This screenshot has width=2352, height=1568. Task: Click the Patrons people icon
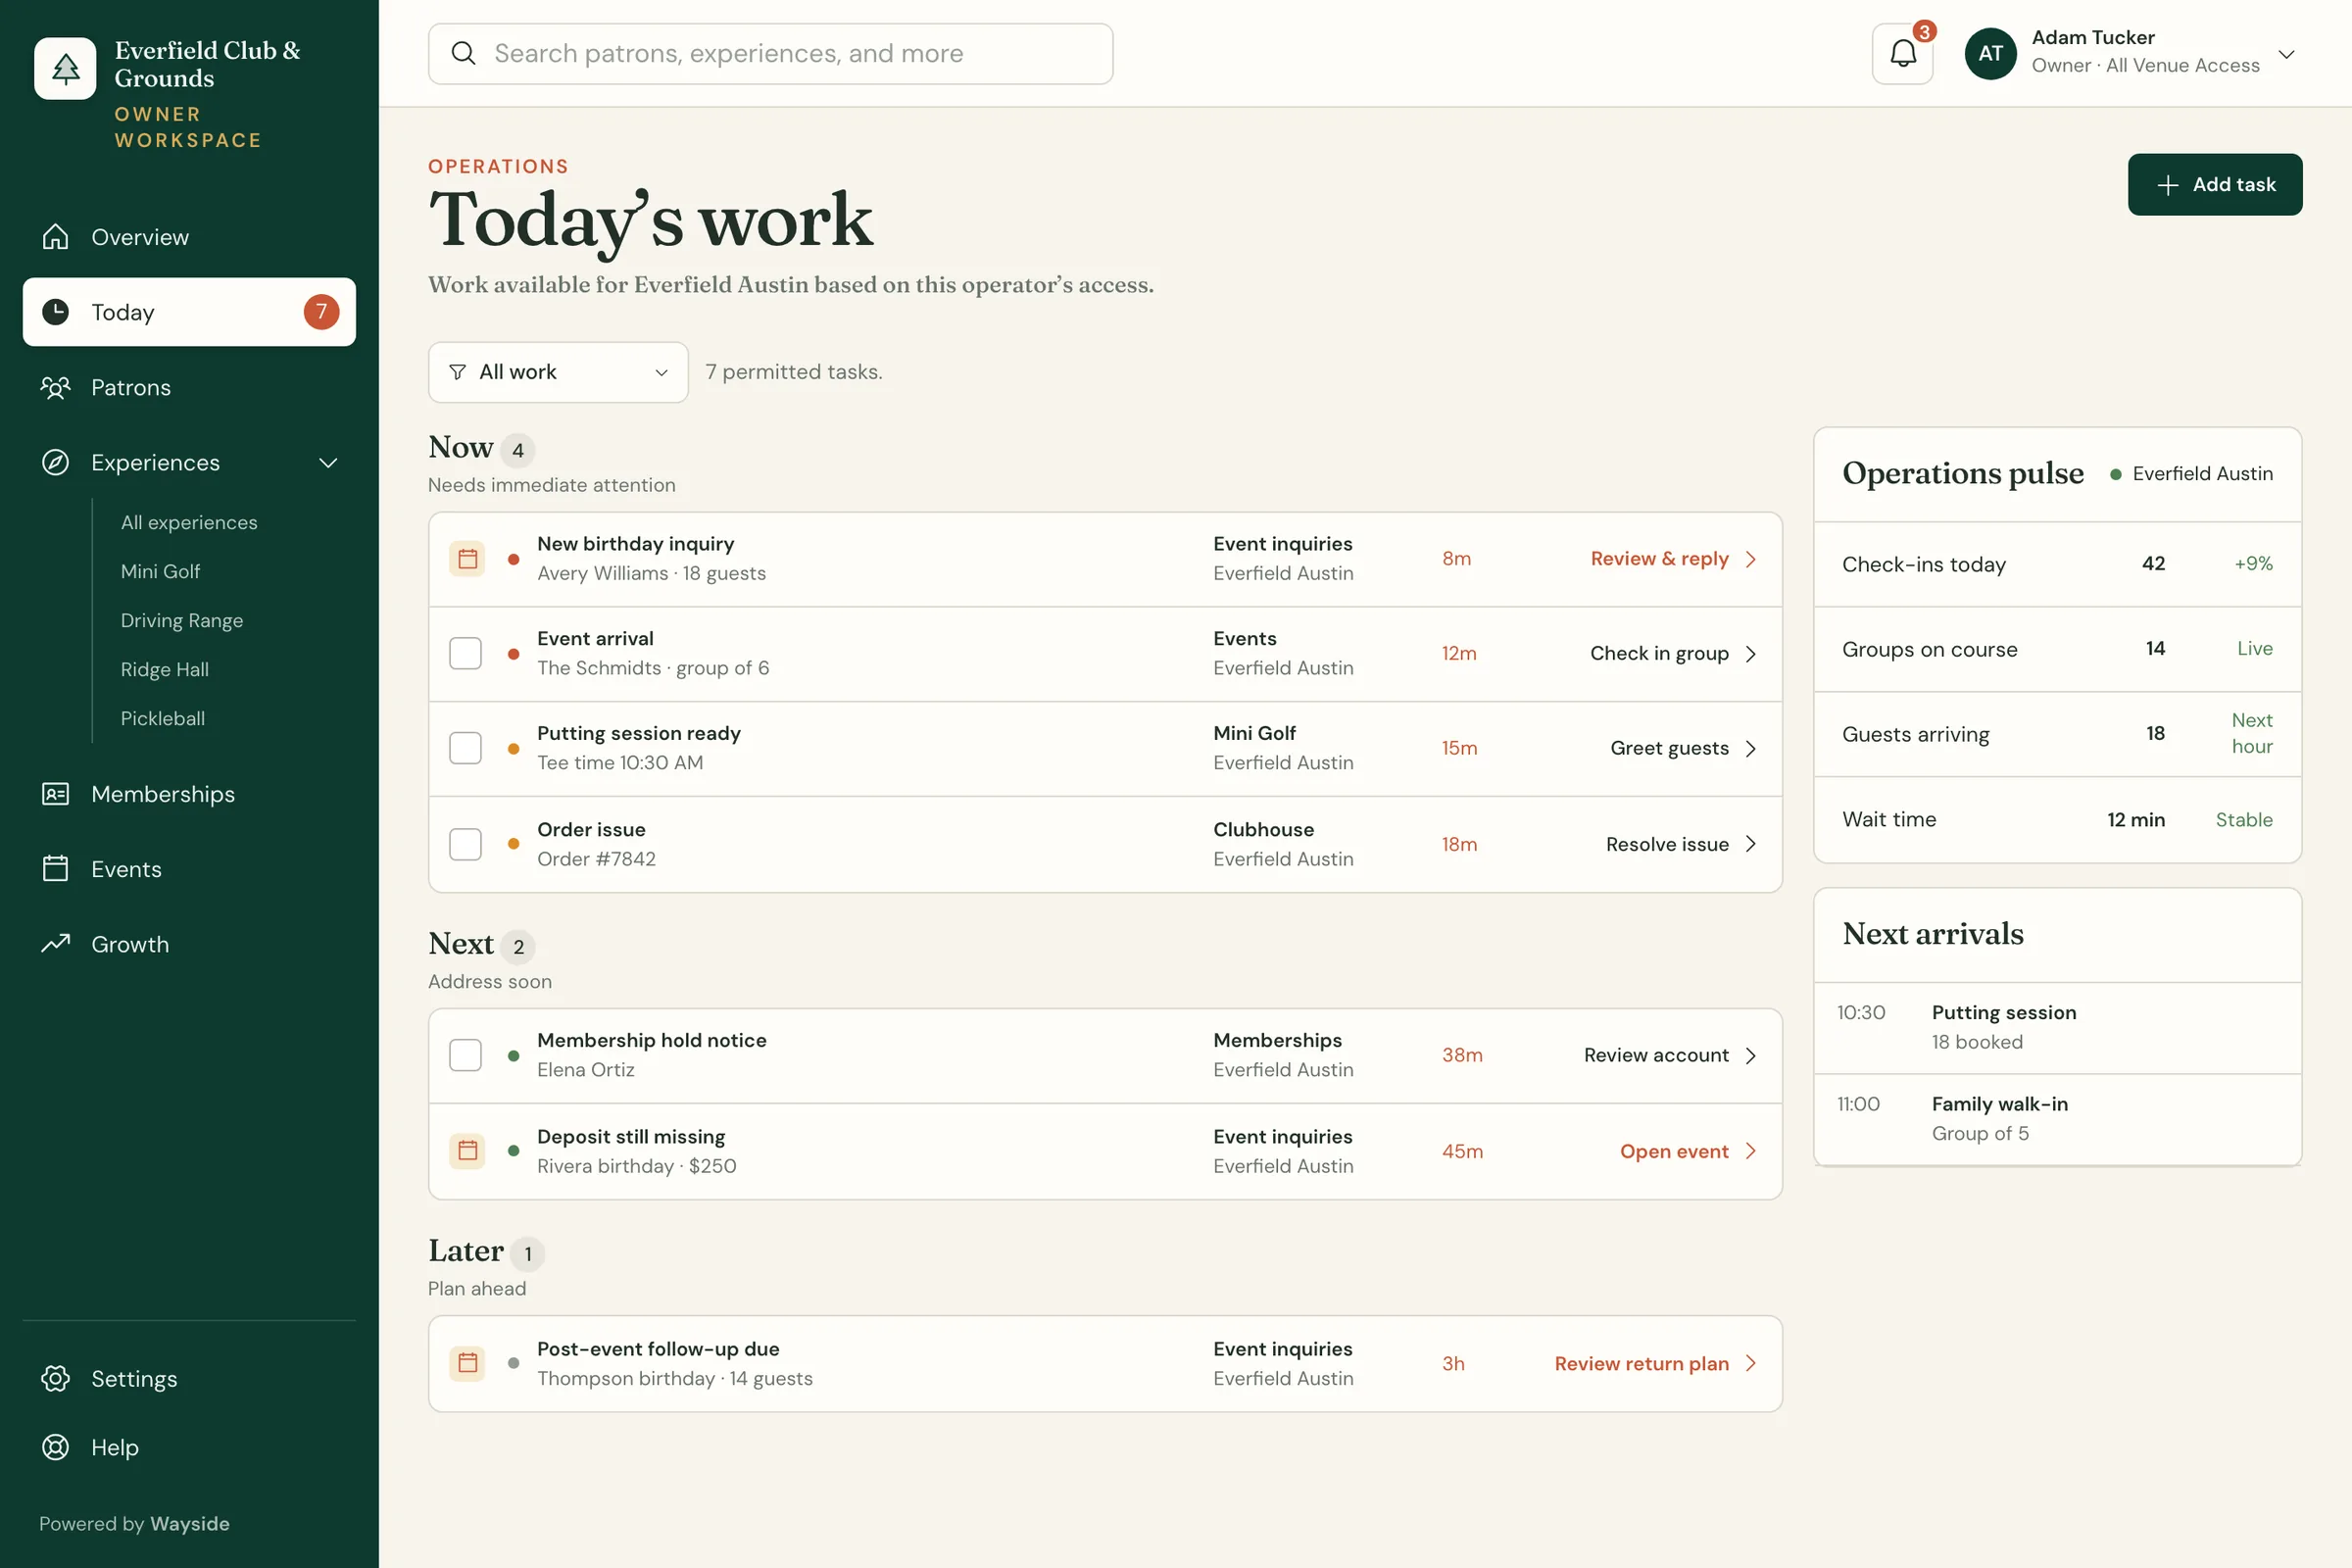tap(55, 387)
